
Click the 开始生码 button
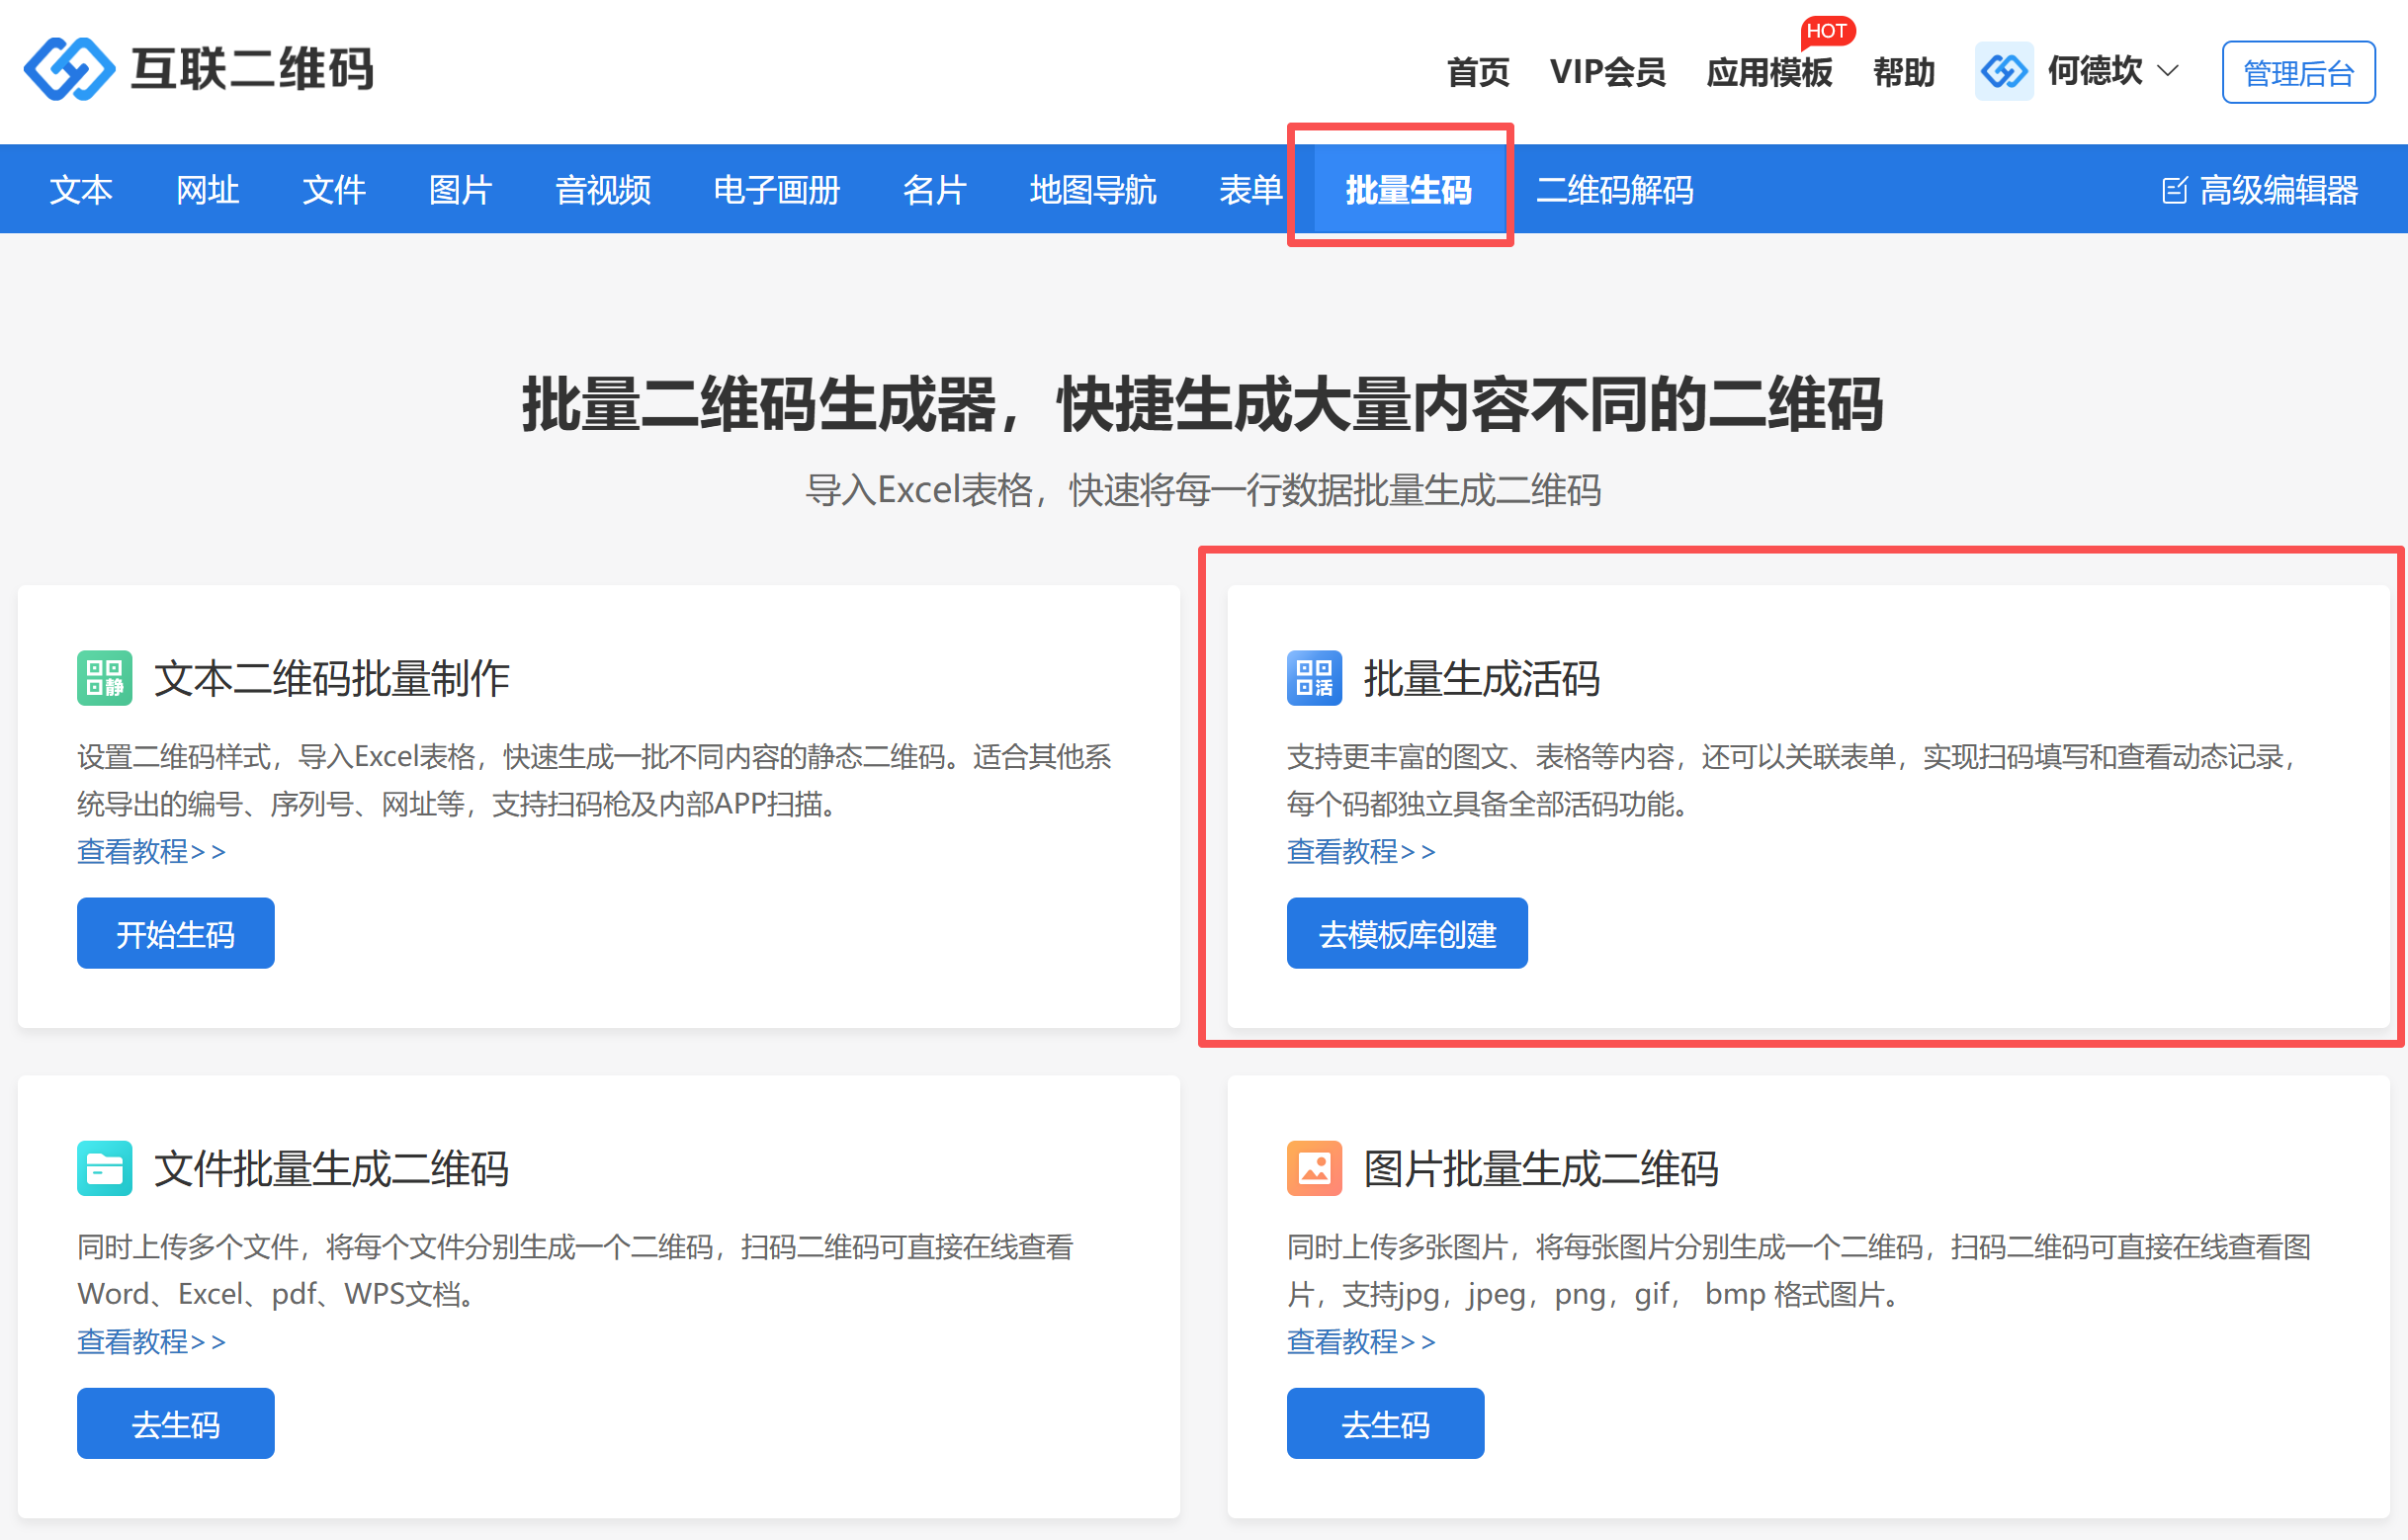(x=176, y=933)
